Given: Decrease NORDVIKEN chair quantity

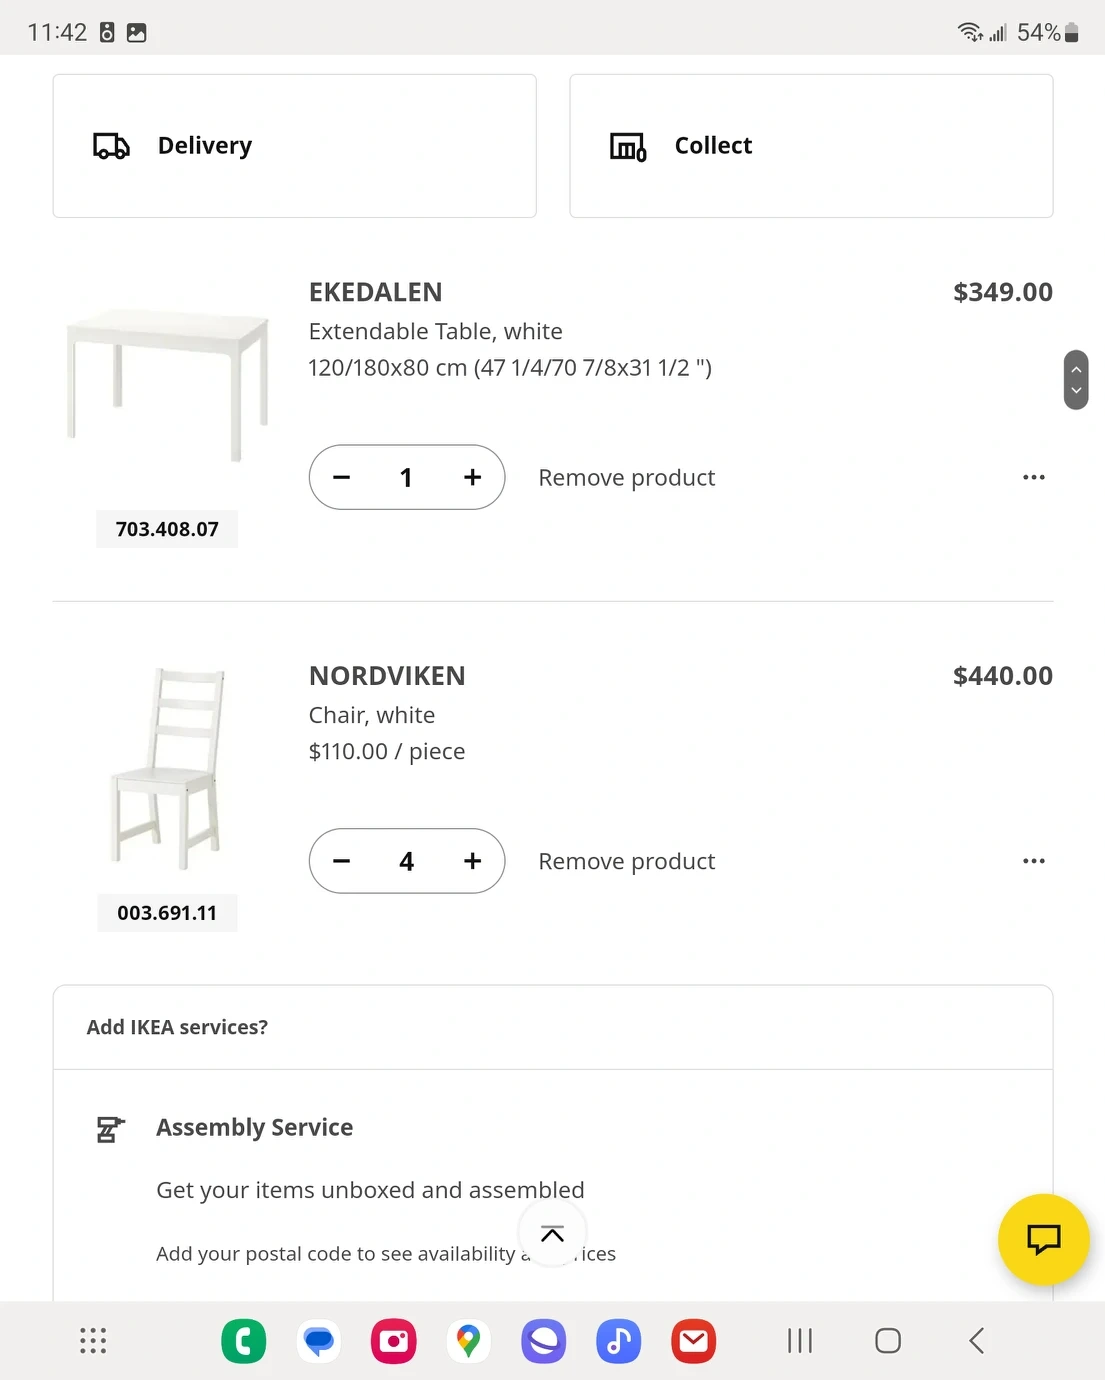Looking at the screenshot, I should tap(342, 861).
